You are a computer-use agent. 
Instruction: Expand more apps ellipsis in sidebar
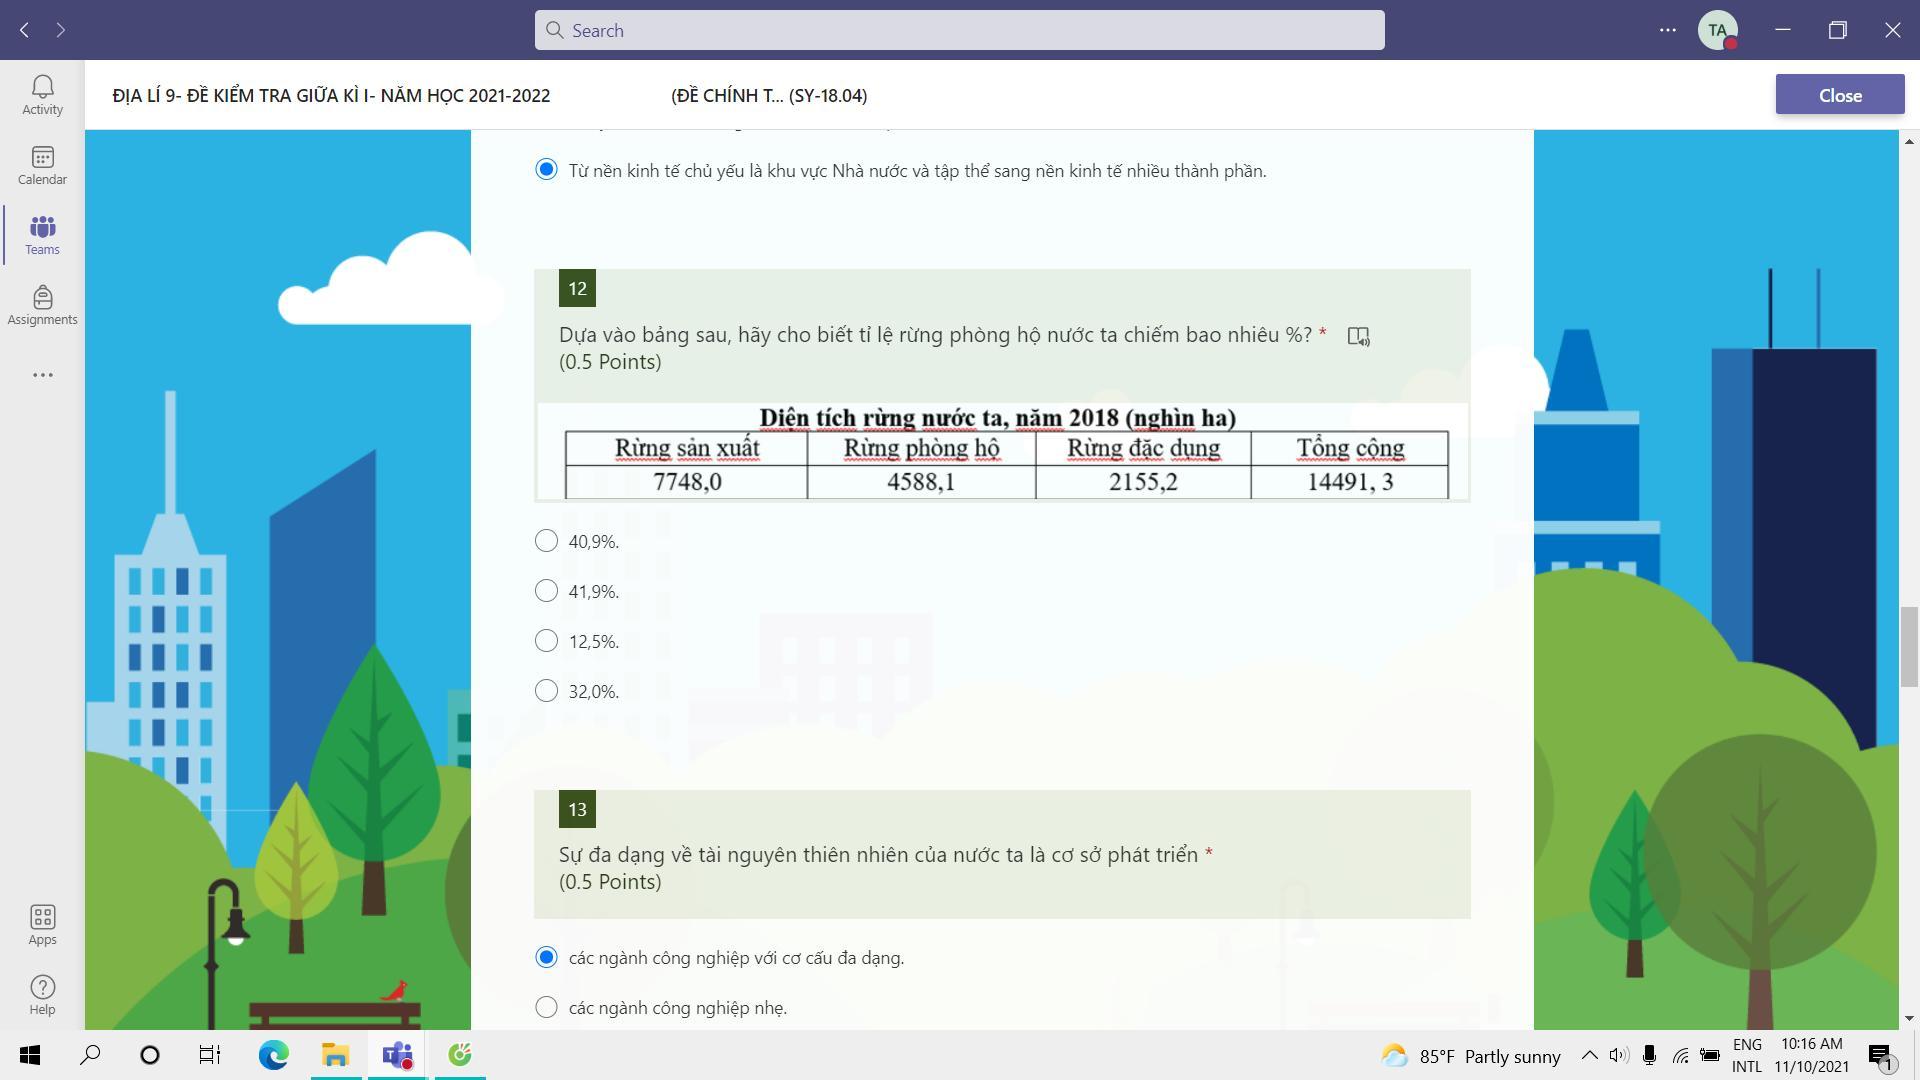tap(42, 375)
